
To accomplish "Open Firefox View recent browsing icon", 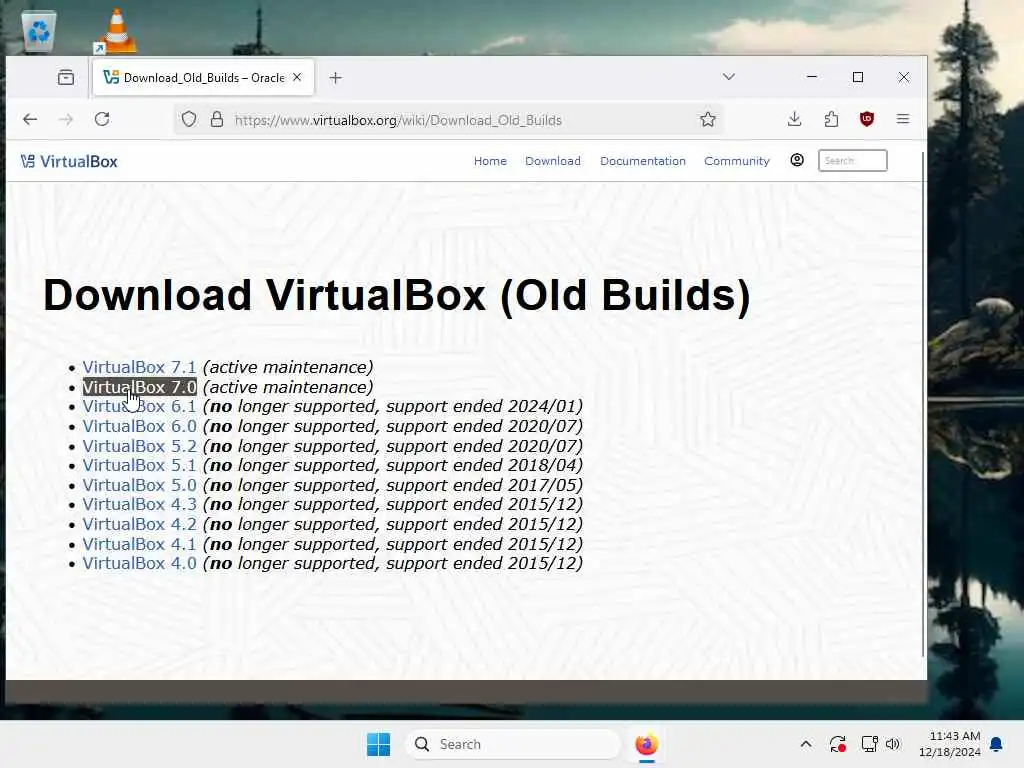I will (x=66, y=78).
